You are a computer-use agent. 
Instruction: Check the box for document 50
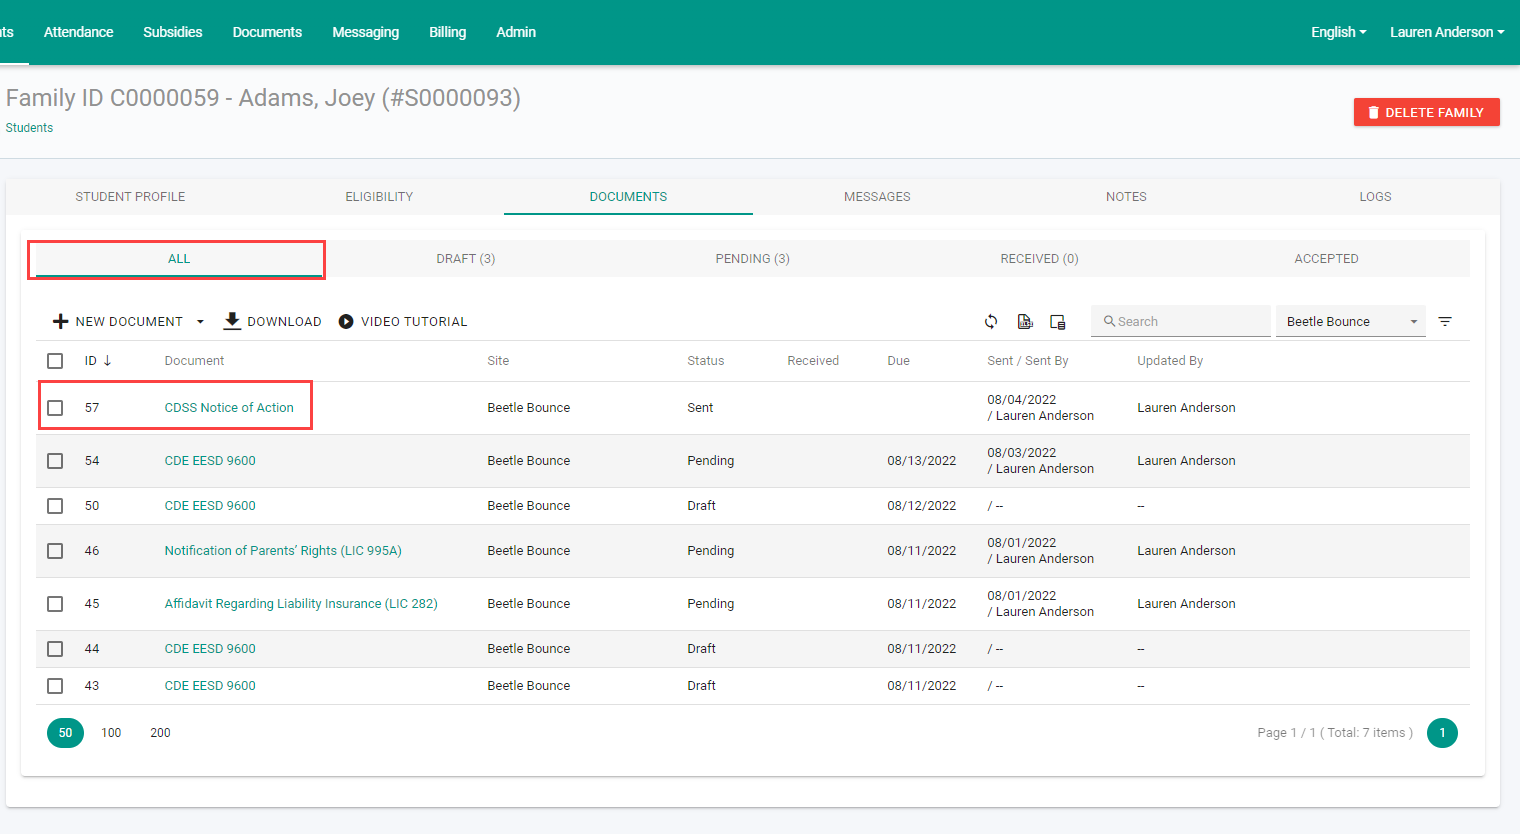click(55, 506)
